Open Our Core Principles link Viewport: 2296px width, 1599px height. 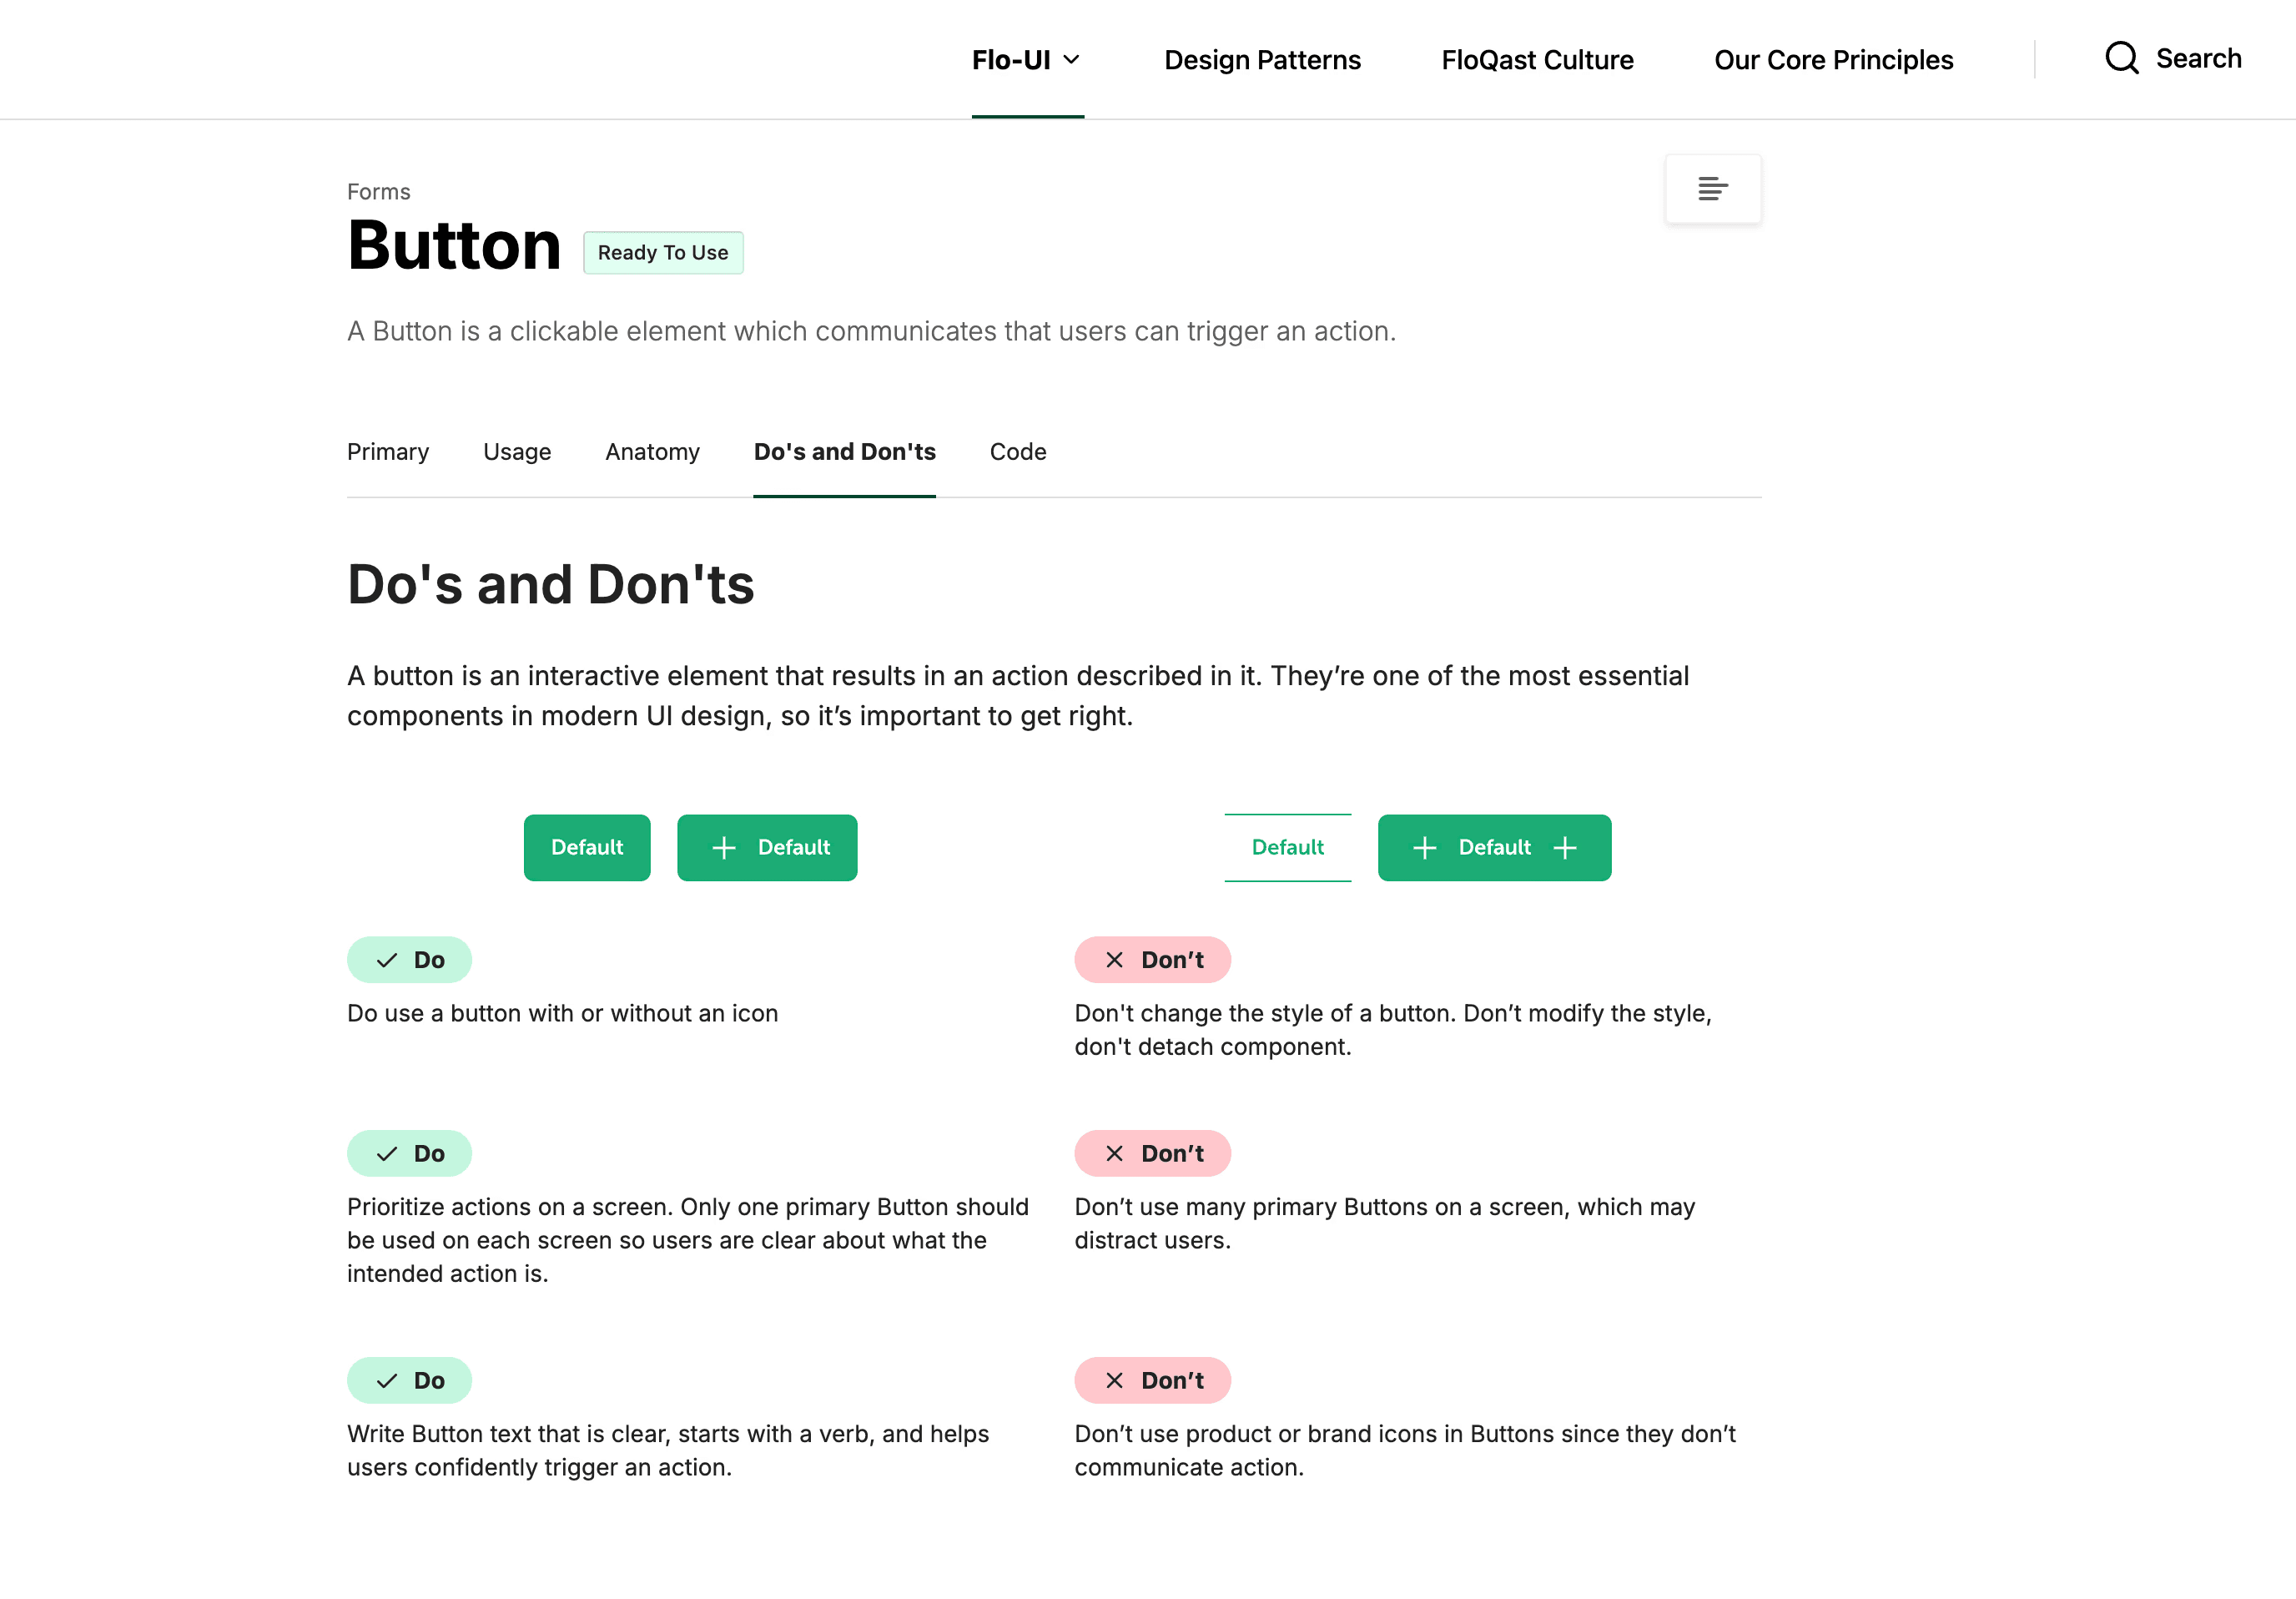tap(1833, 60)
